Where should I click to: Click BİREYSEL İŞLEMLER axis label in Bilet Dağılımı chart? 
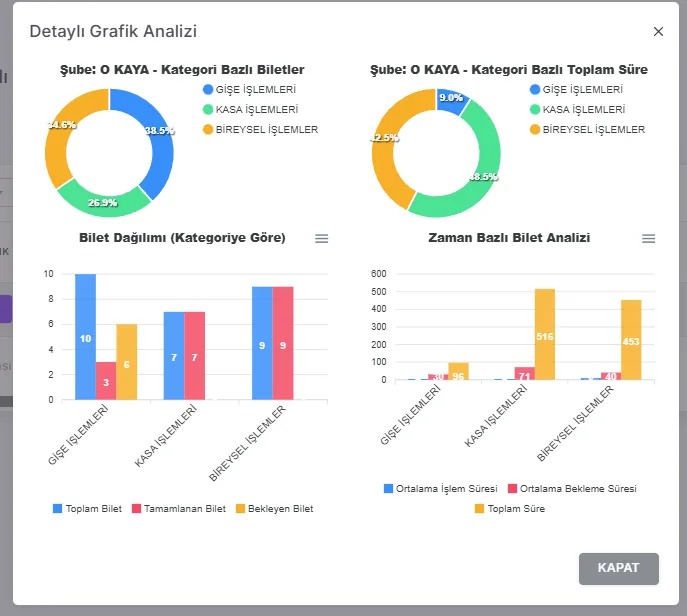pos(247,443)
